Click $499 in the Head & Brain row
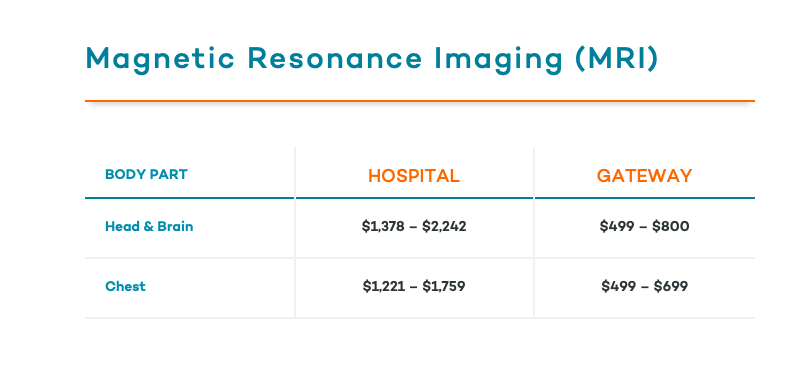 (617, 226)
